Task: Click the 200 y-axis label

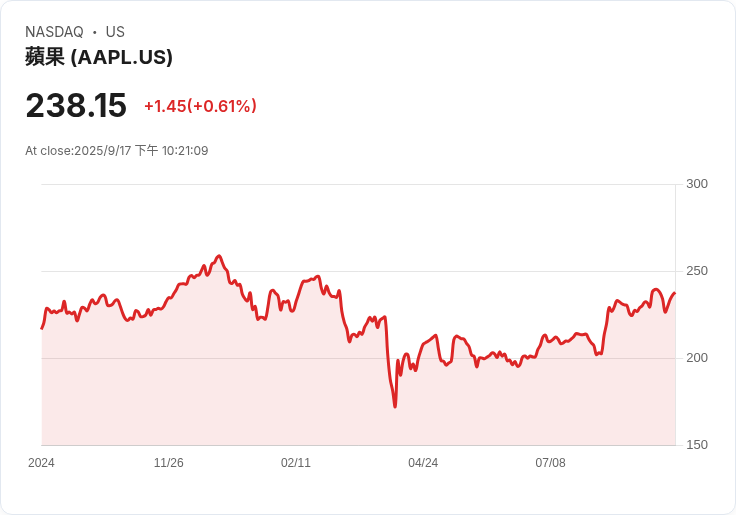Action: click(x=697, y=358)
